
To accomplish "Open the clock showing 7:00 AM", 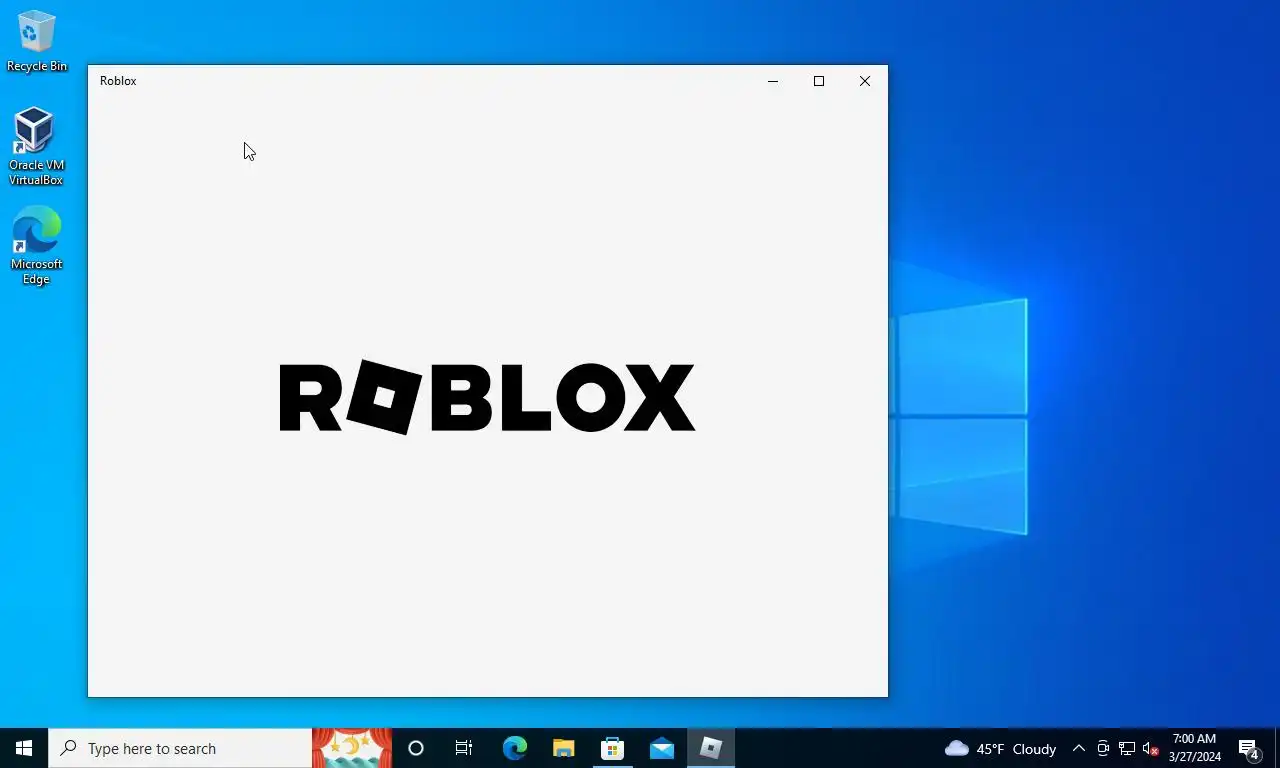I will [1195, 748].
